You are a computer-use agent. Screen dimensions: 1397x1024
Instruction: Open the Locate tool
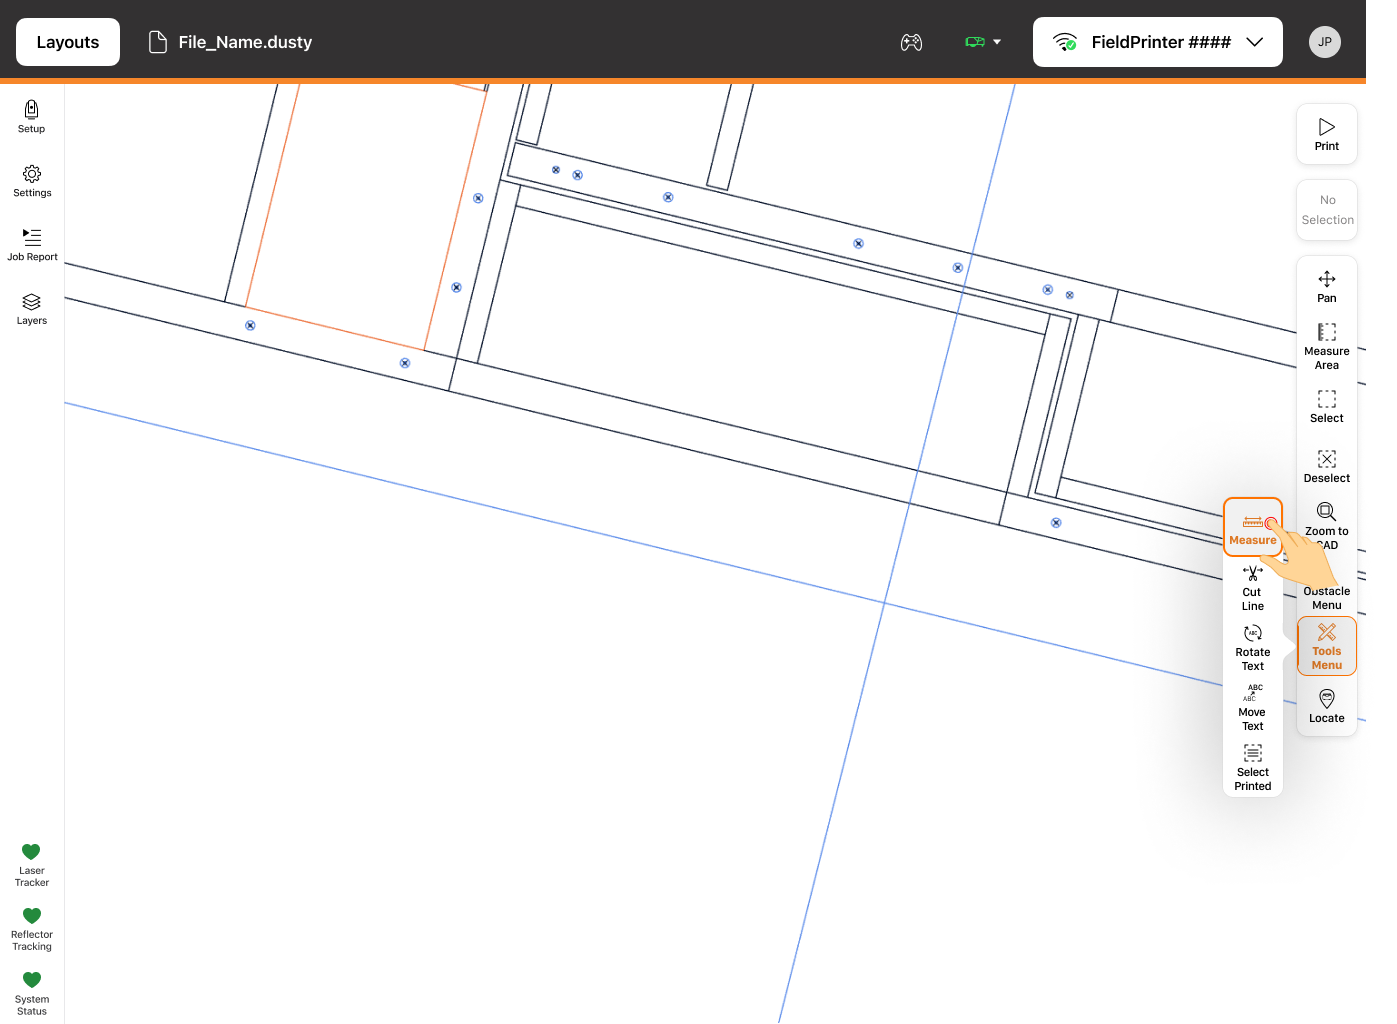pyautogui.click(x=1327, y=706)
